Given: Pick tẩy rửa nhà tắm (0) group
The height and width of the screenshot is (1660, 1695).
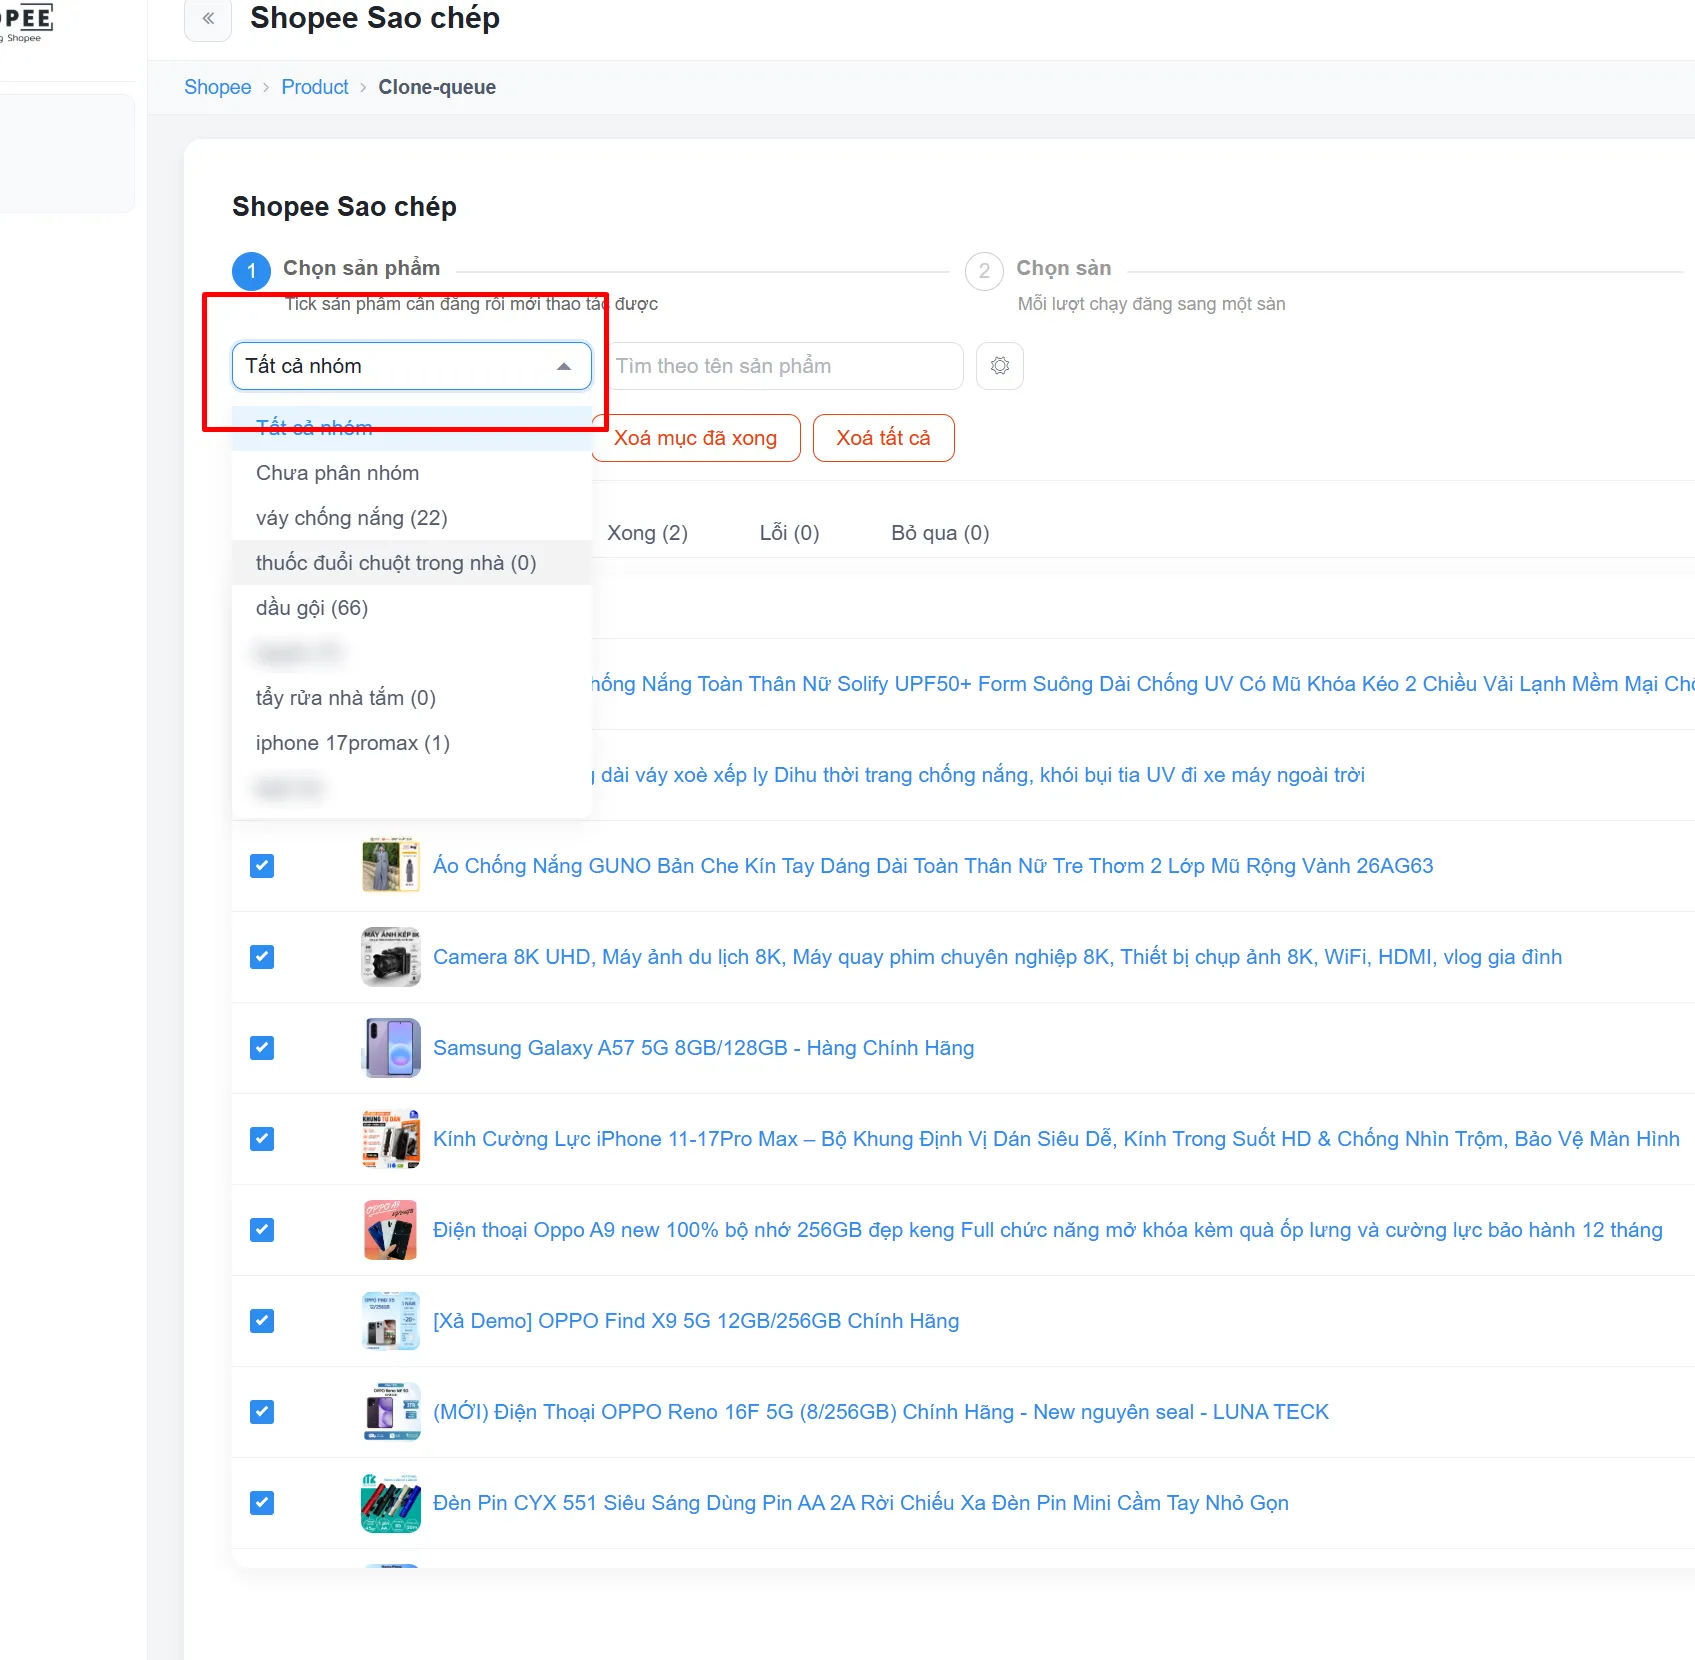Looking at the screenshot, I should coord(412,698).
